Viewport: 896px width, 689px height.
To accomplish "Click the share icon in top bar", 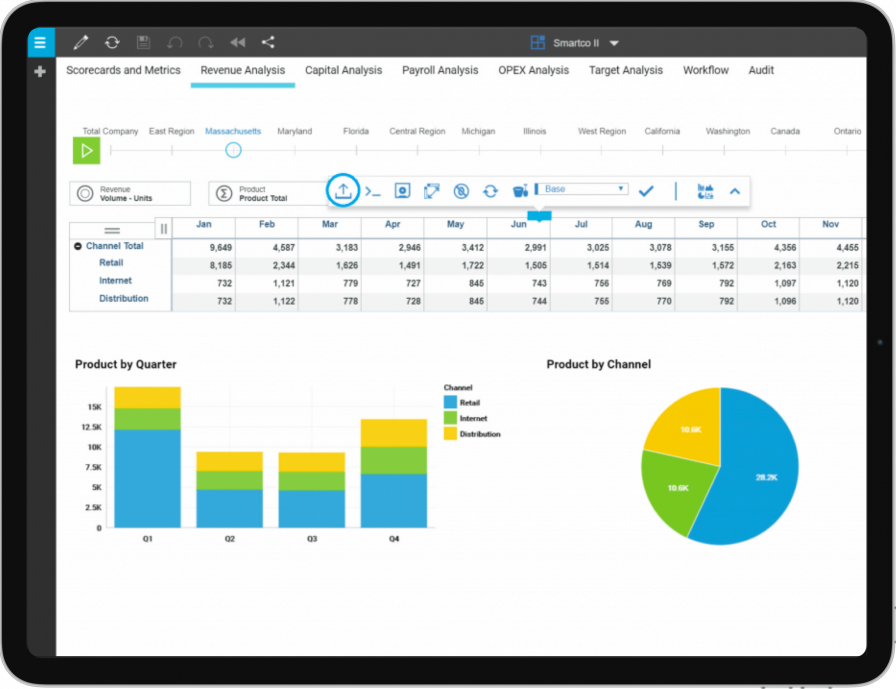I will (268, 42).
